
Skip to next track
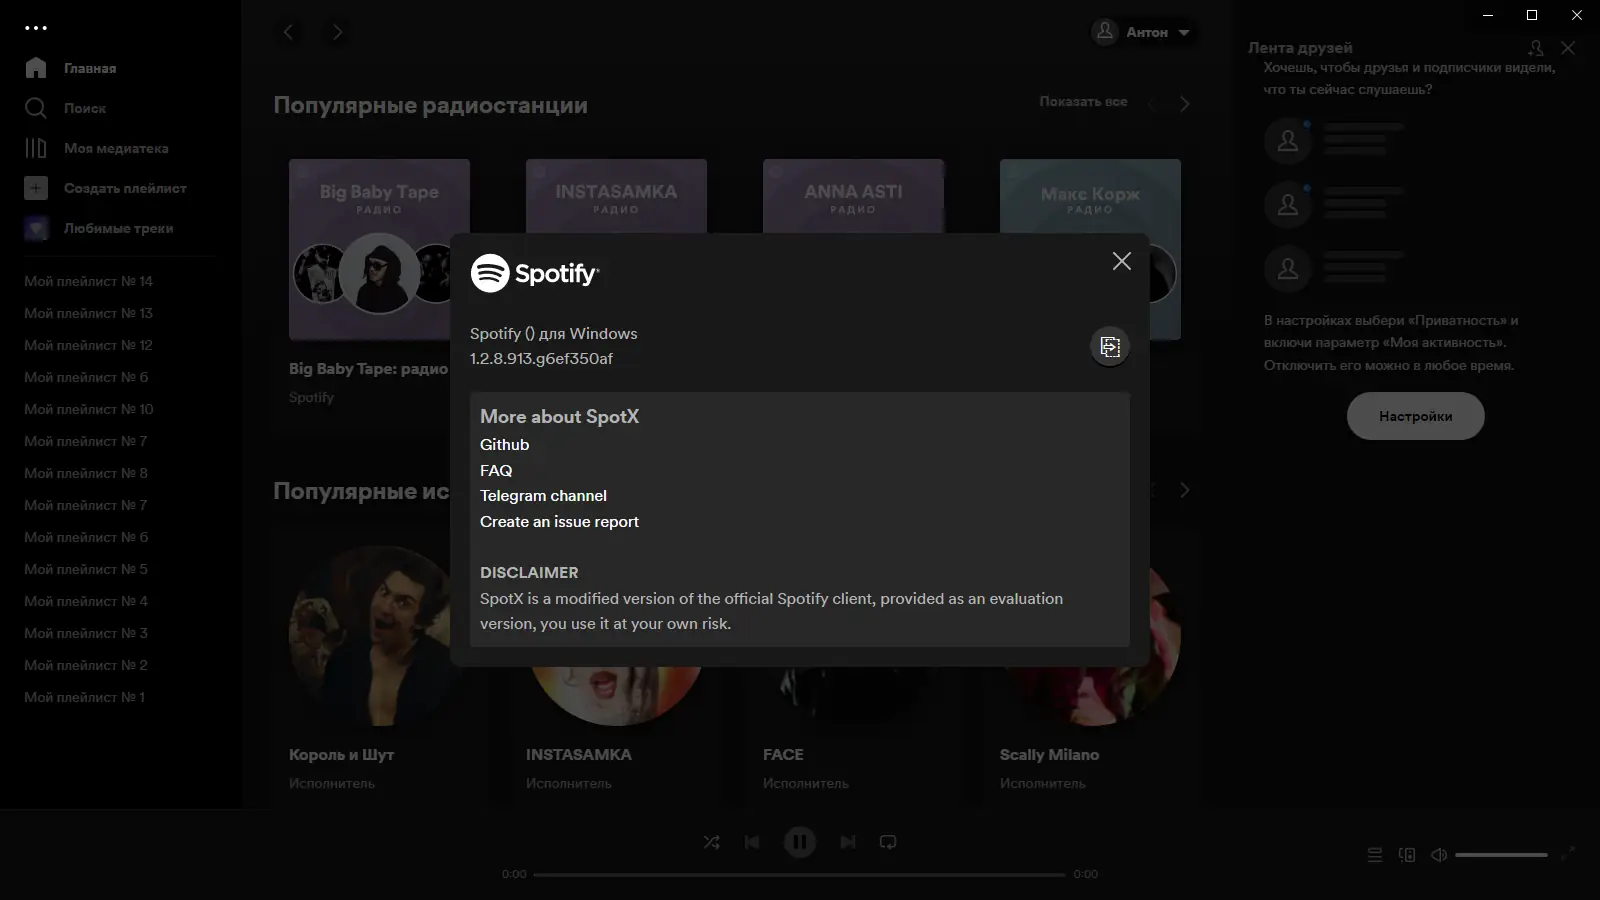(848, 842)
